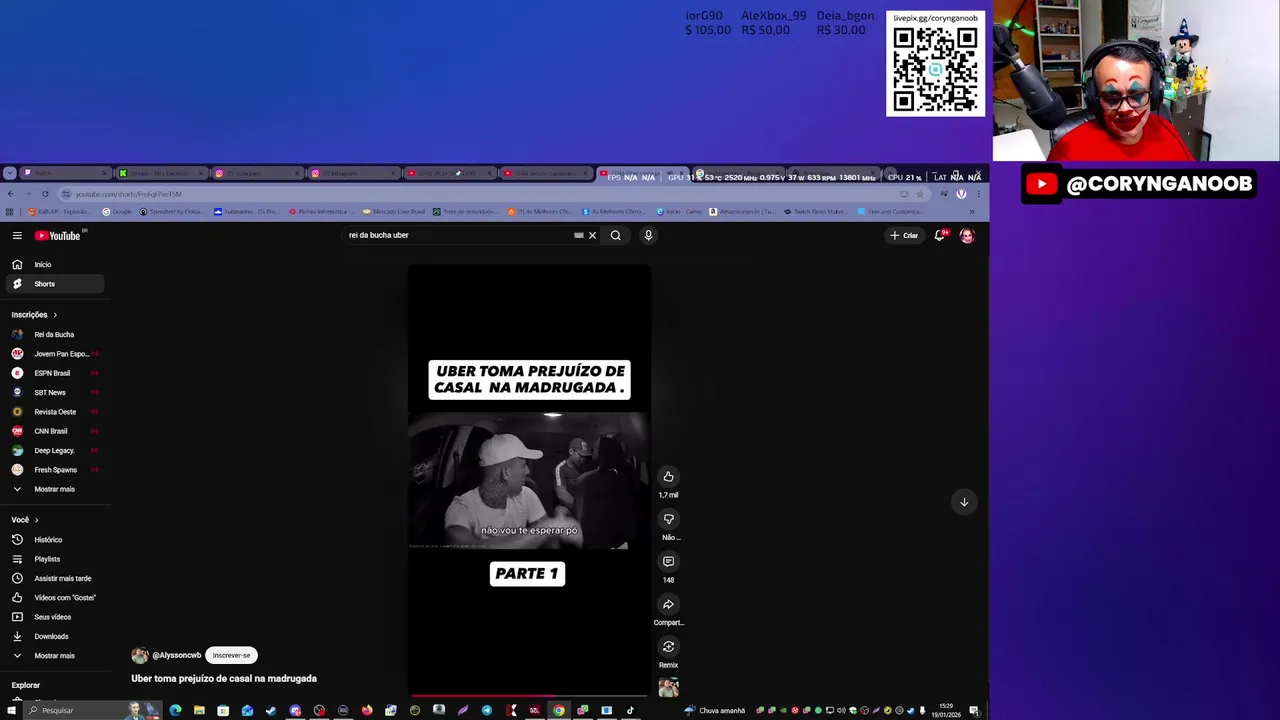Open Vídeos com "Gostei" list
This screenshot has height=720, width=1280.
54,598
